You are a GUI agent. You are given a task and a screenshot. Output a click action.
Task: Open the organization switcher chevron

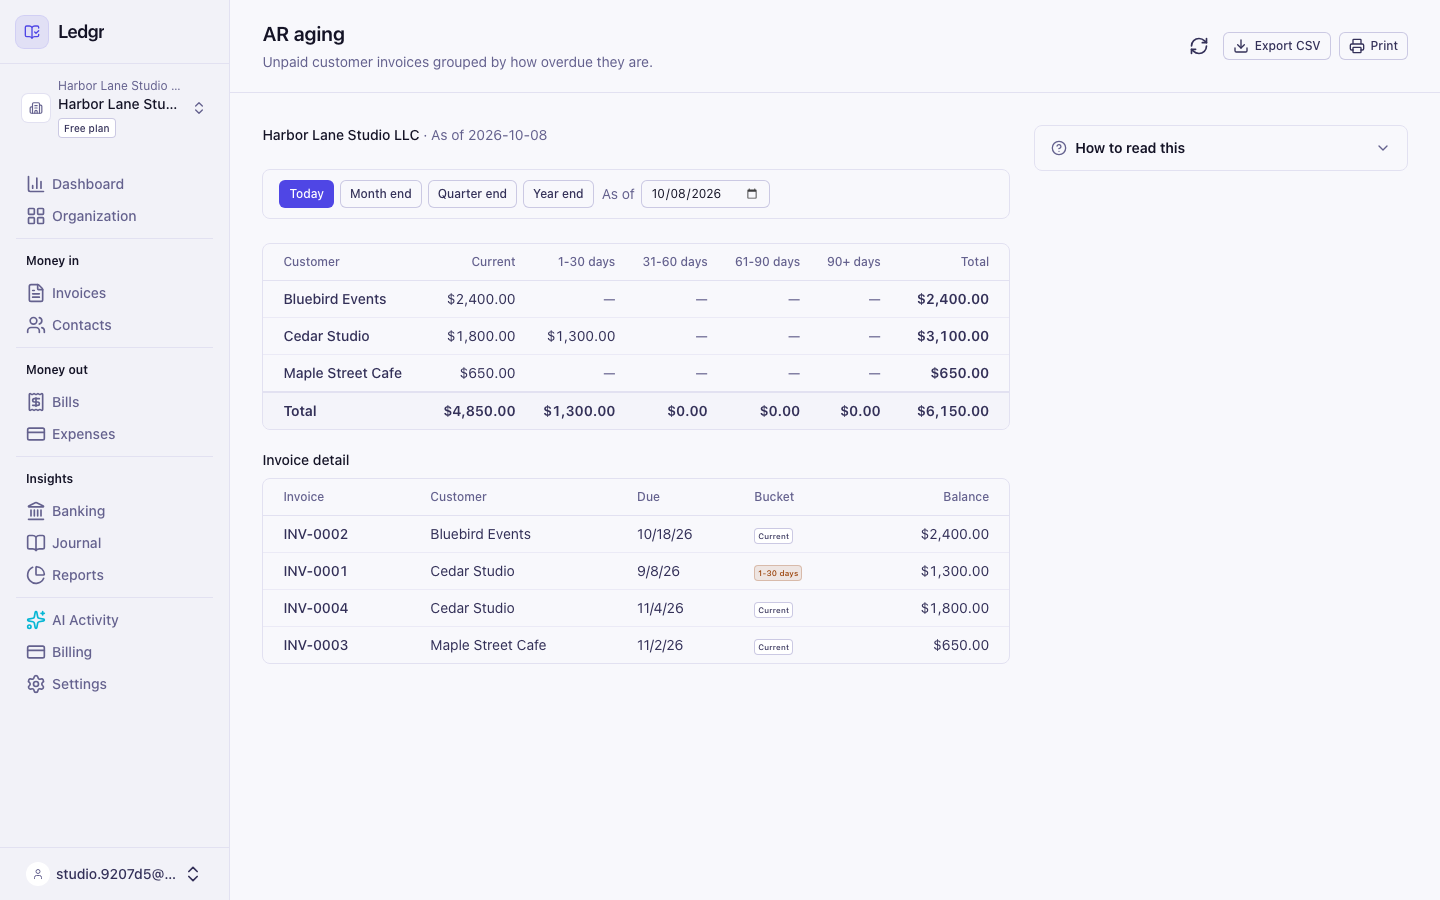[199, 108]
